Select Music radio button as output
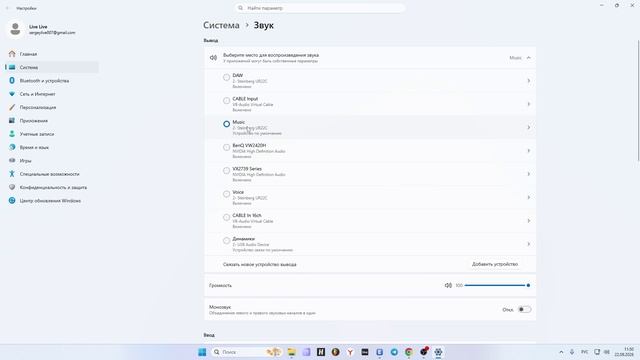This screenshot has height=360, width=640. 227,124
